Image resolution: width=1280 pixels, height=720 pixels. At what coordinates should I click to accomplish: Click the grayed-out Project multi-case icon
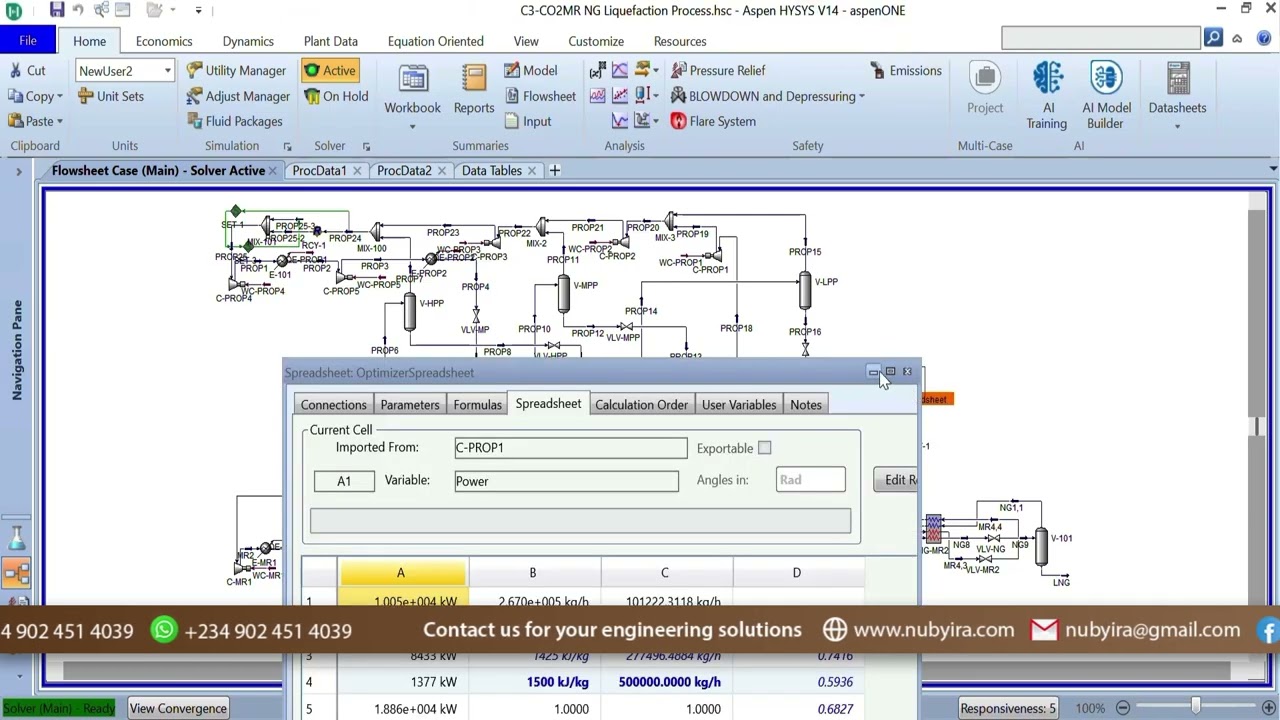[x=985, y=90]
